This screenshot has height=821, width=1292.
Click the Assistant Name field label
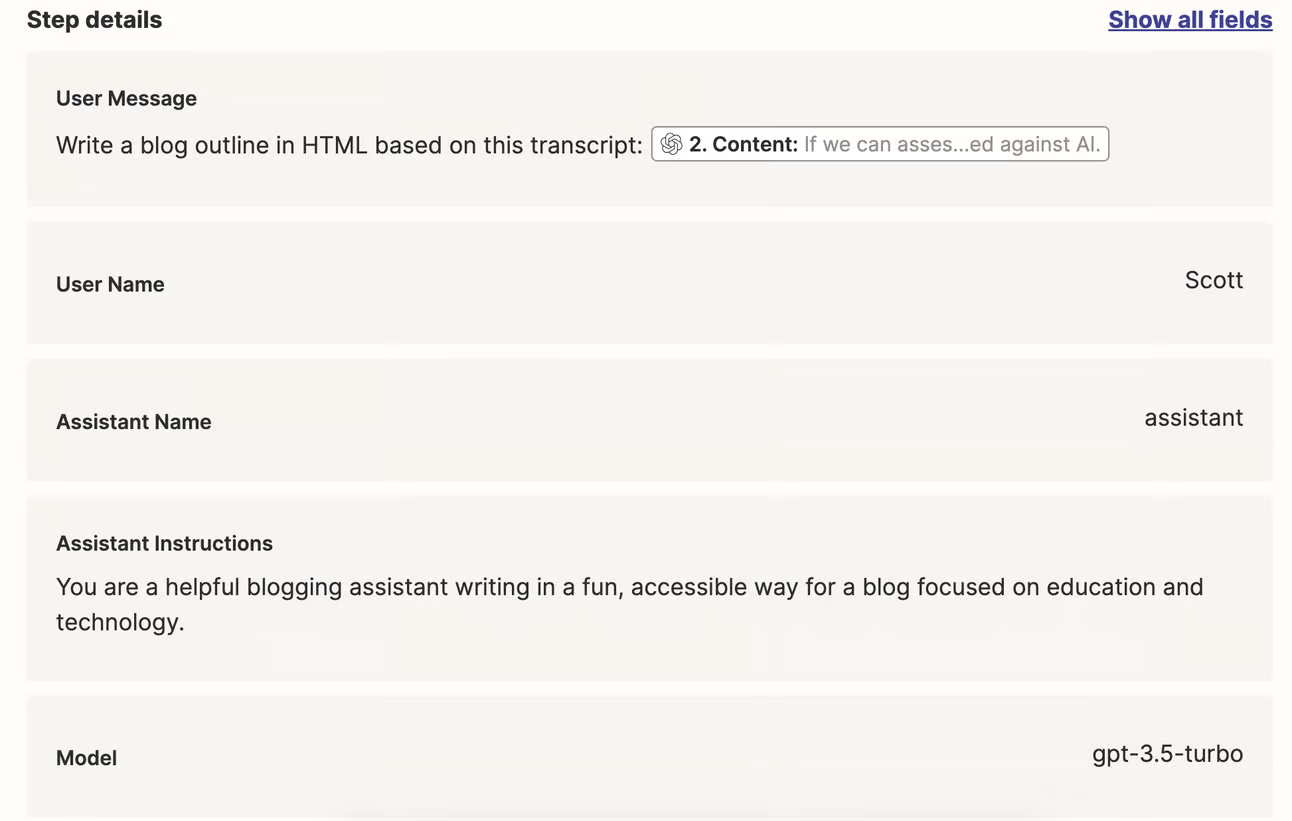(x=133, y=422)
